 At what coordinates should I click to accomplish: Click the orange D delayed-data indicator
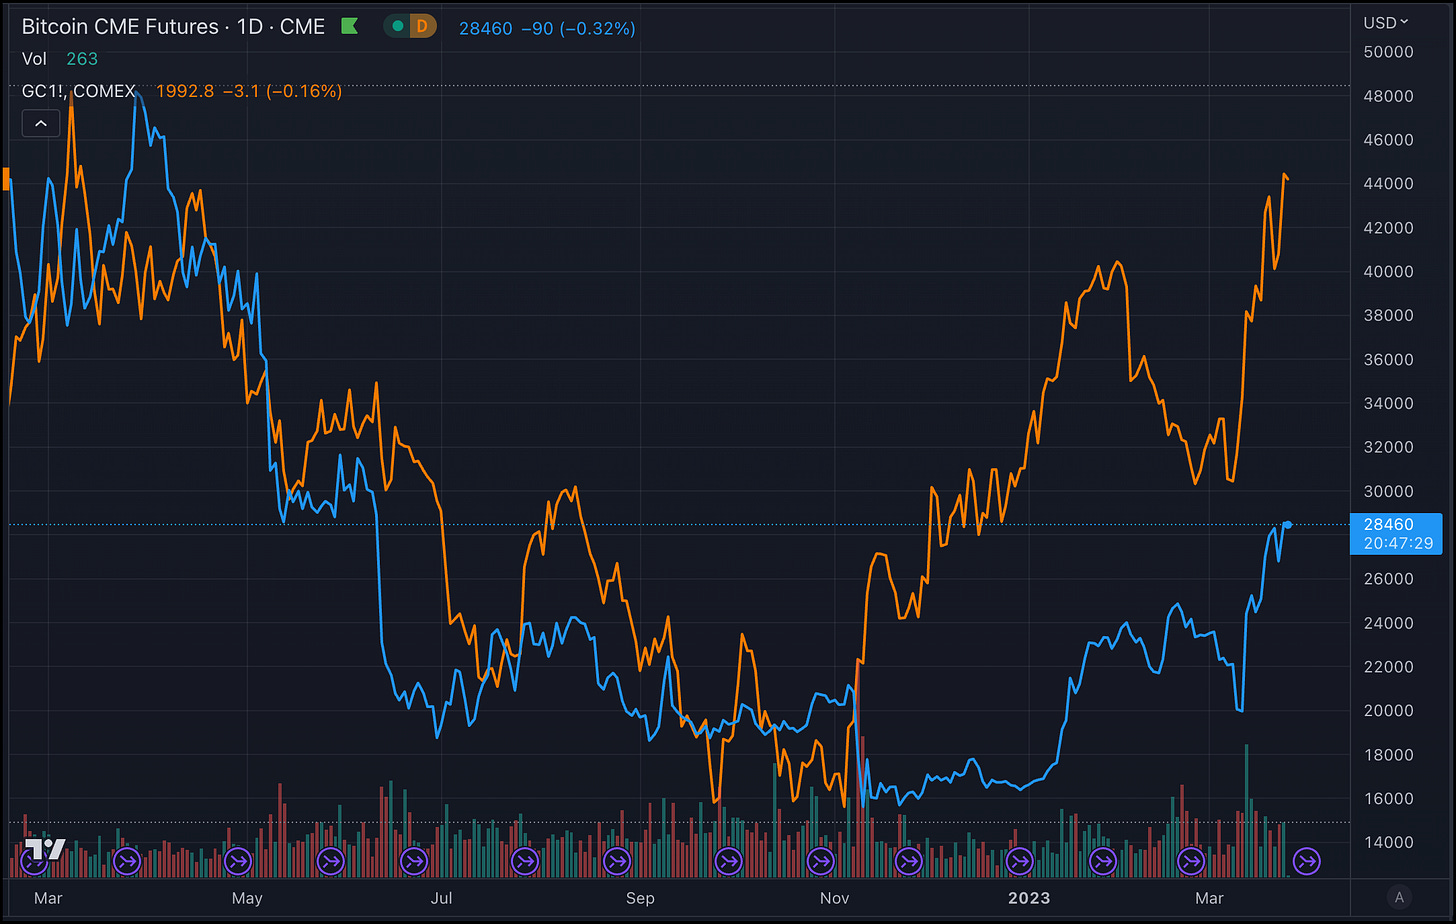[422, 27]
